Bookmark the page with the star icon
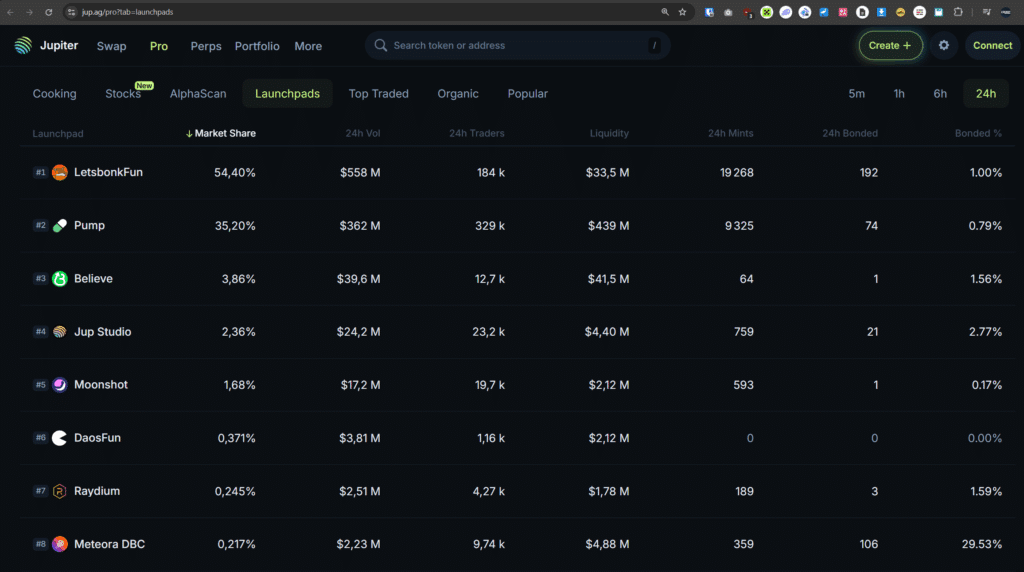The height and width of the screenshot is (572, 1024). 682,12
